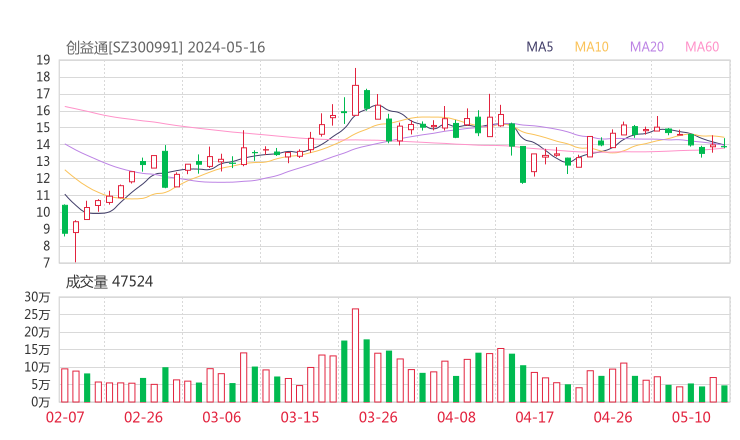The width and height of the screenshot is (740, 440).
Task: Click the chart title 创益通[SZ300991] 2024-05-16
Action: pyautogui.click(x=165, y=47)
